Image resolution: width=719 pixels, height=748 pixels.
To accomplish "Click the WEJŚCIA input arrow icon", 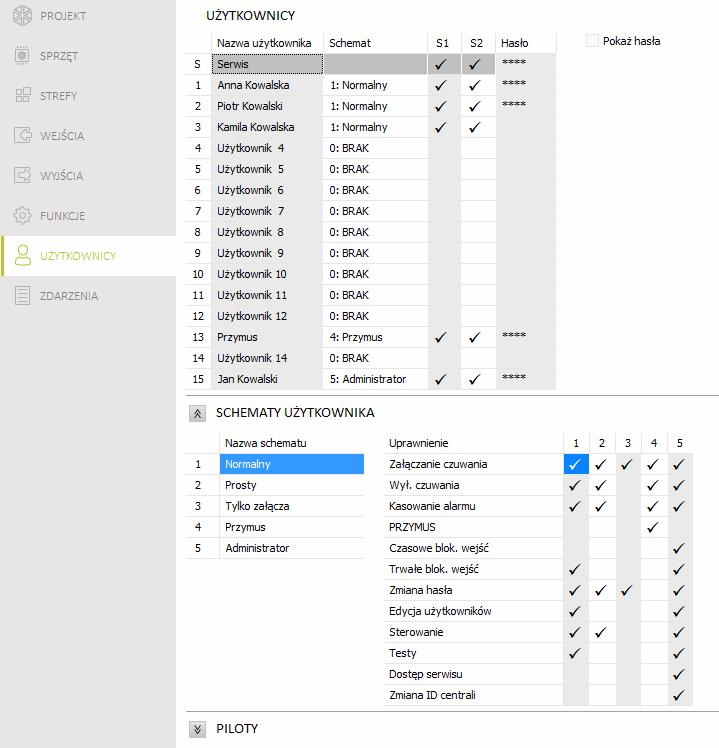I will point(22,135).
